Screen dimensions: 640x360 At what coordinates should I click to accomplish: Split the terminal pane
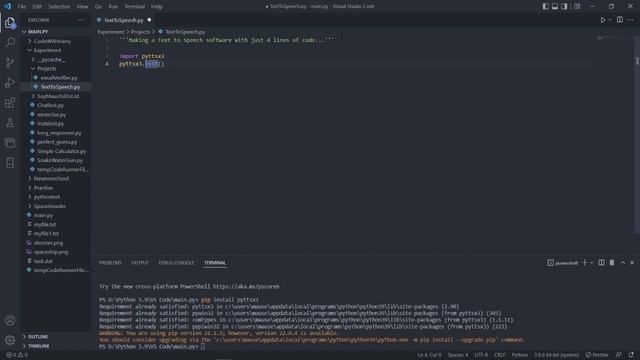601,263
